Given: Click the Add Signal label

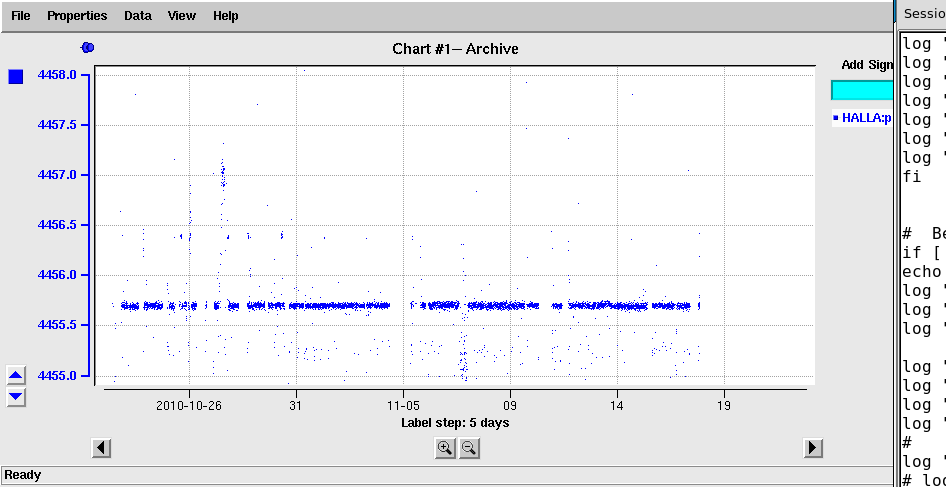Looking at the screenshot, I should click(866, 65).
